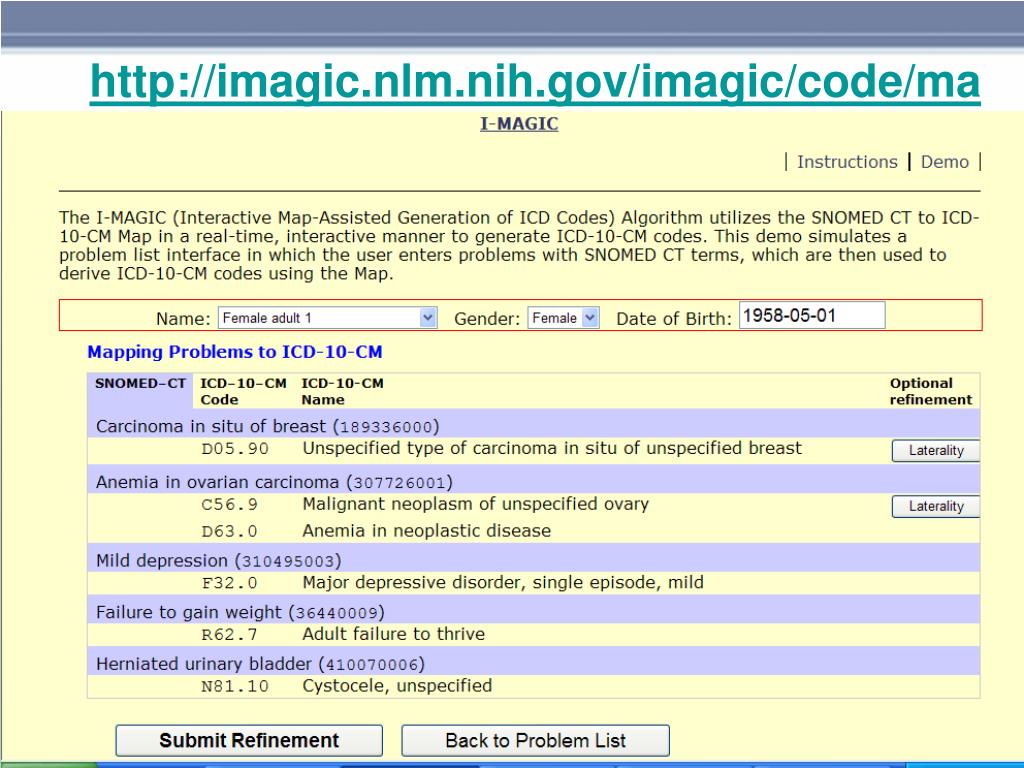Click the ICD code D05.90

tap(235, 449)
